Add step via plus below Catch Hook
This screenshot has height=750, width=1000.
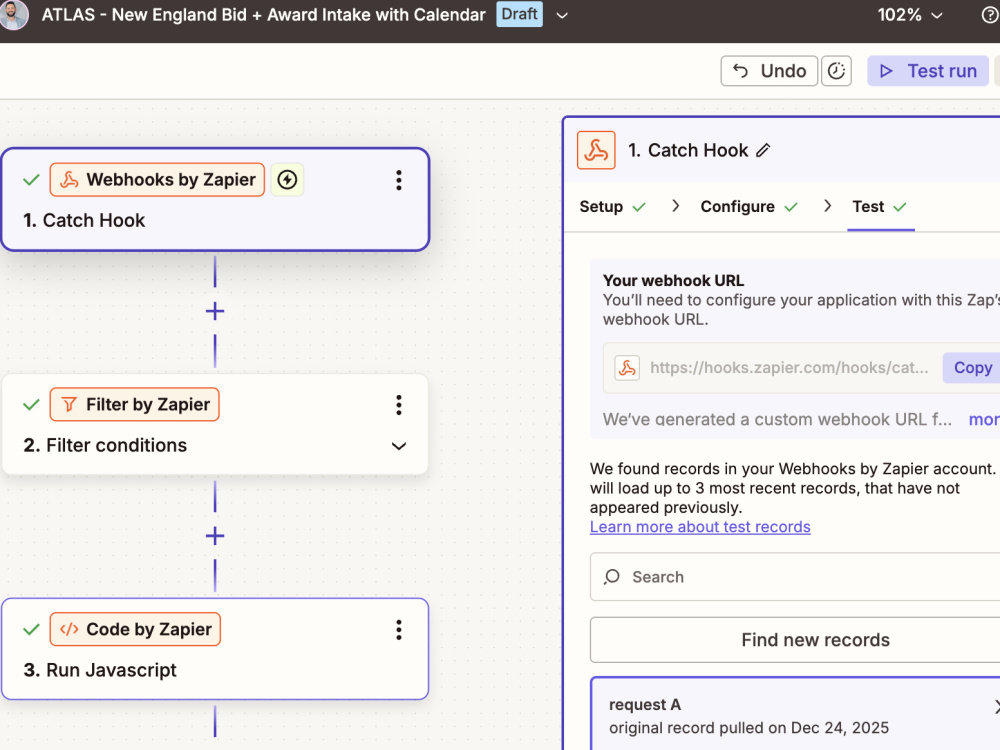[215, 311]
